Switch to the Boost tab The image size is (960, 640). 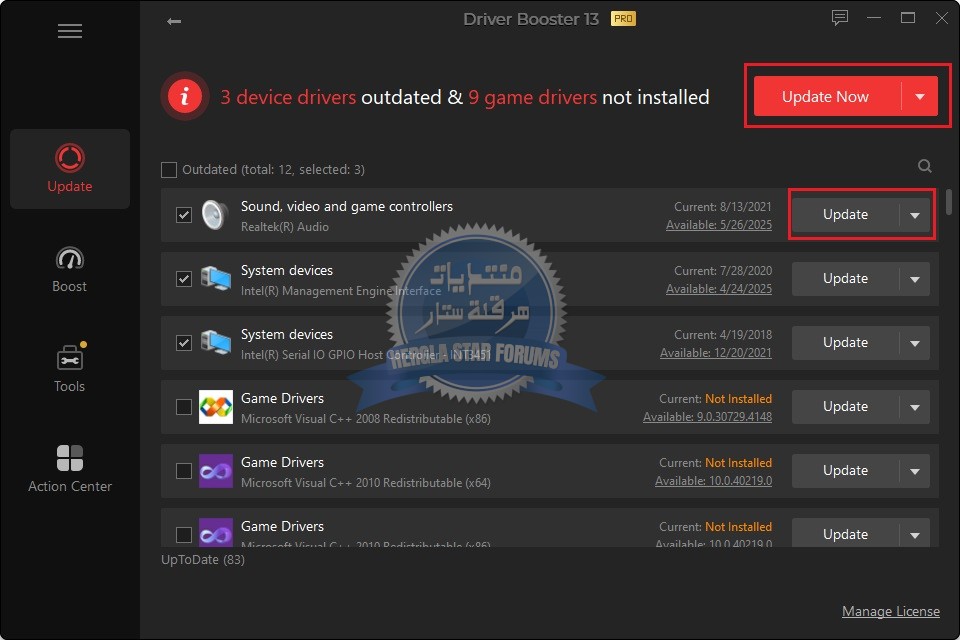click(70, 270)
